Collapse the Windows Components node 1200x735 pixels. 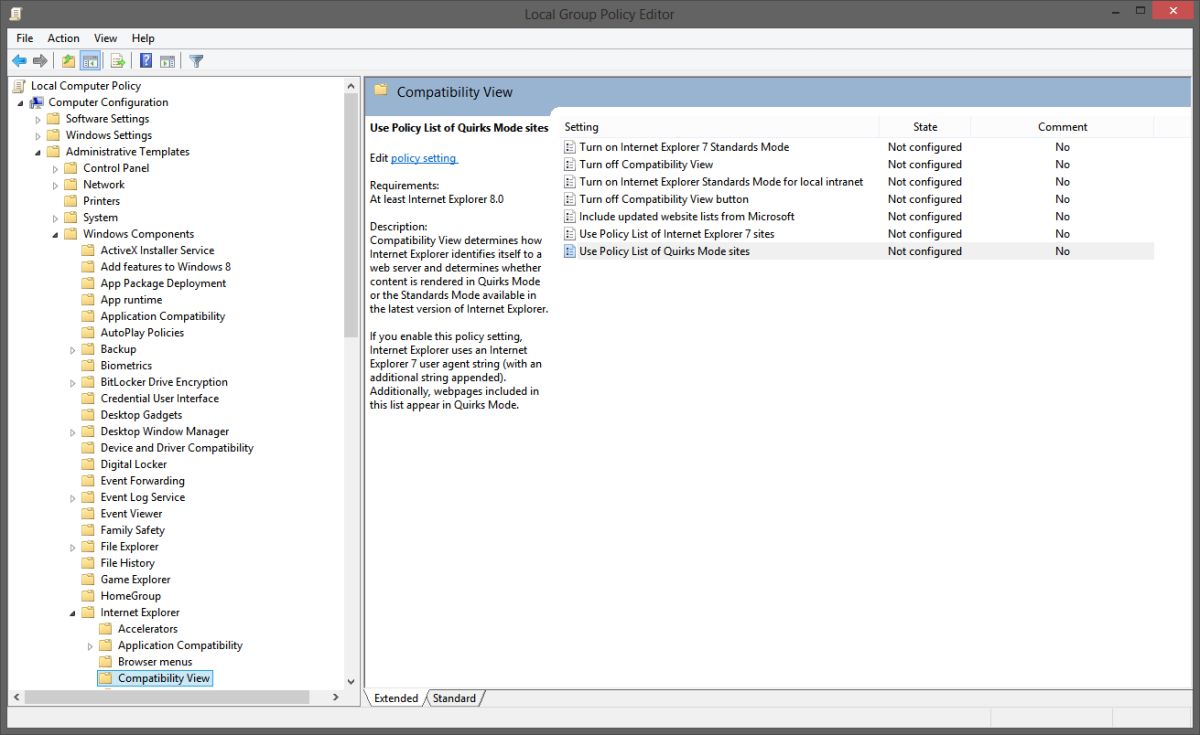[x=56, y=235]
